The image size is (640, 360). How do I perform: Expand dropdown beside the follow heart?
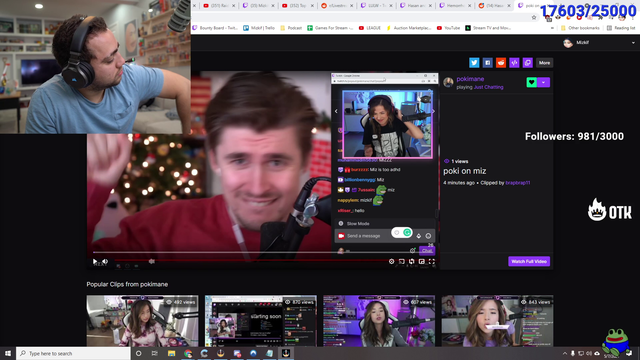coord(544,82)
